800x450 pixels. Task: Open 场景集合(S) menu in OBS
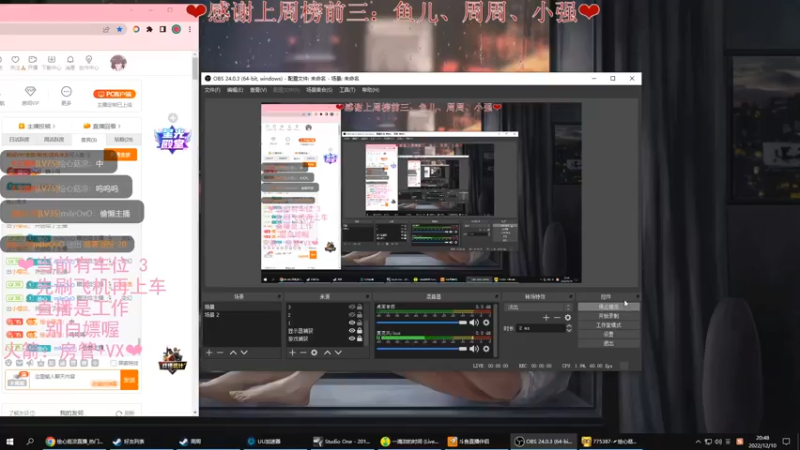point(319,90)
